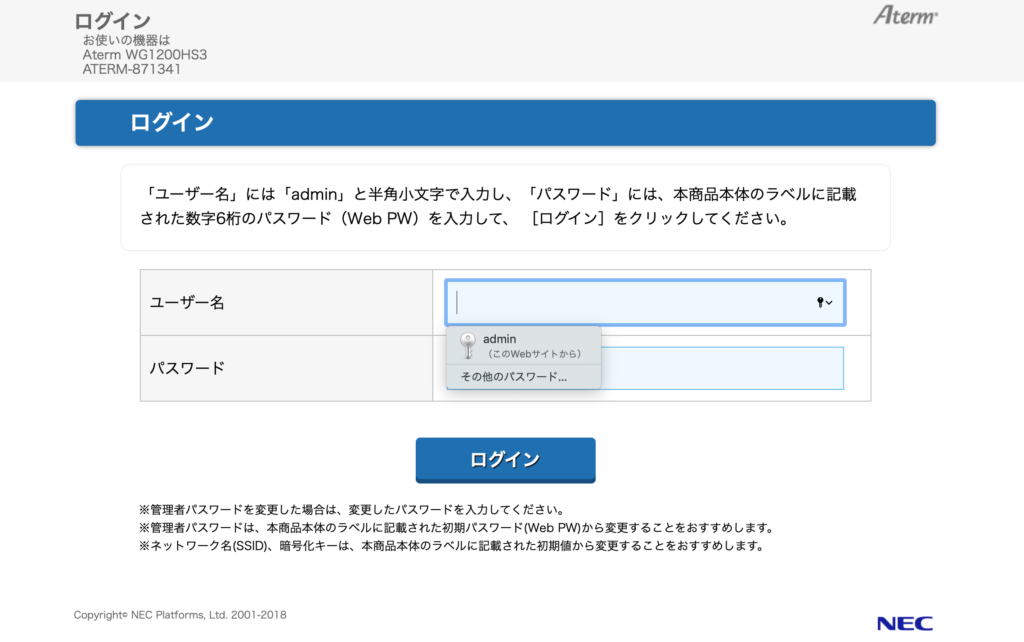
Task: Click the NEC logo in the footer
Action: (904, 623)
